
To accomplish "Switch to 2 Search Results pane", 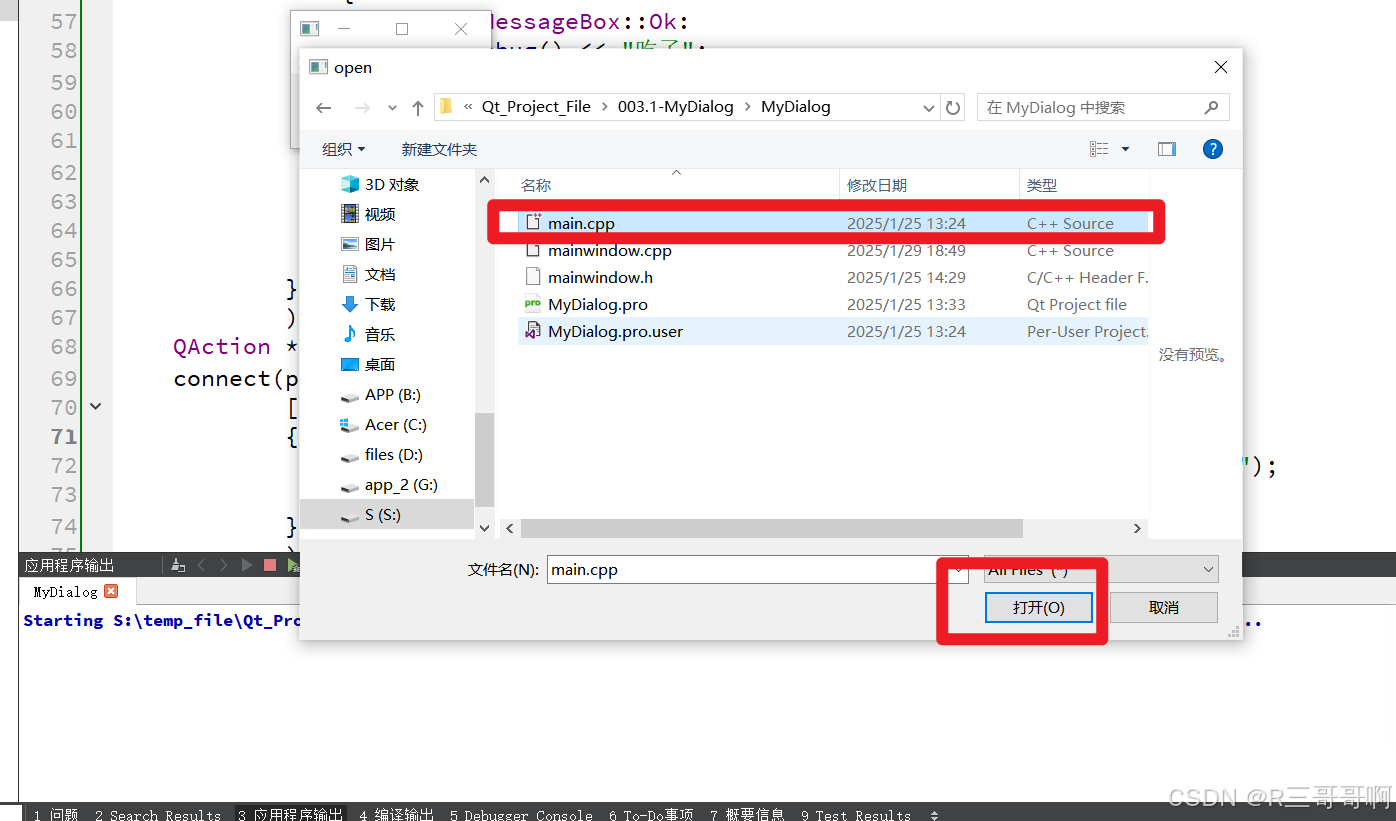I will (x=158, y=814).
